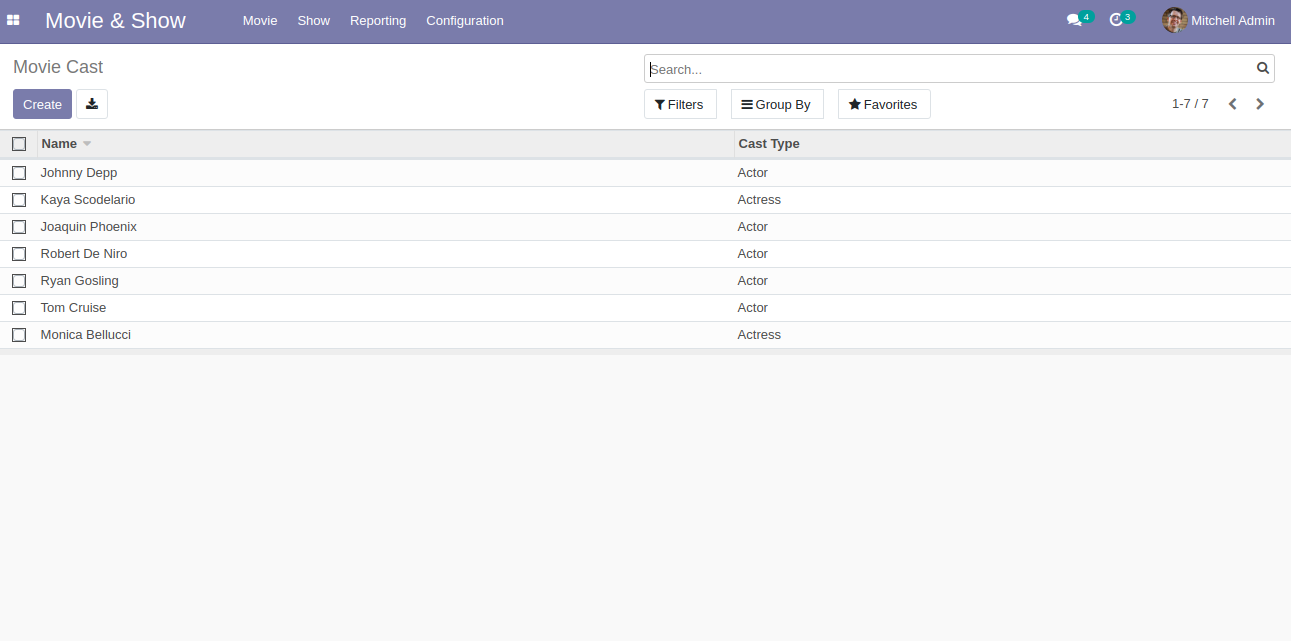Open the Configuration menu
This screenshot has width=1291, height=641.
pos(465,20)
